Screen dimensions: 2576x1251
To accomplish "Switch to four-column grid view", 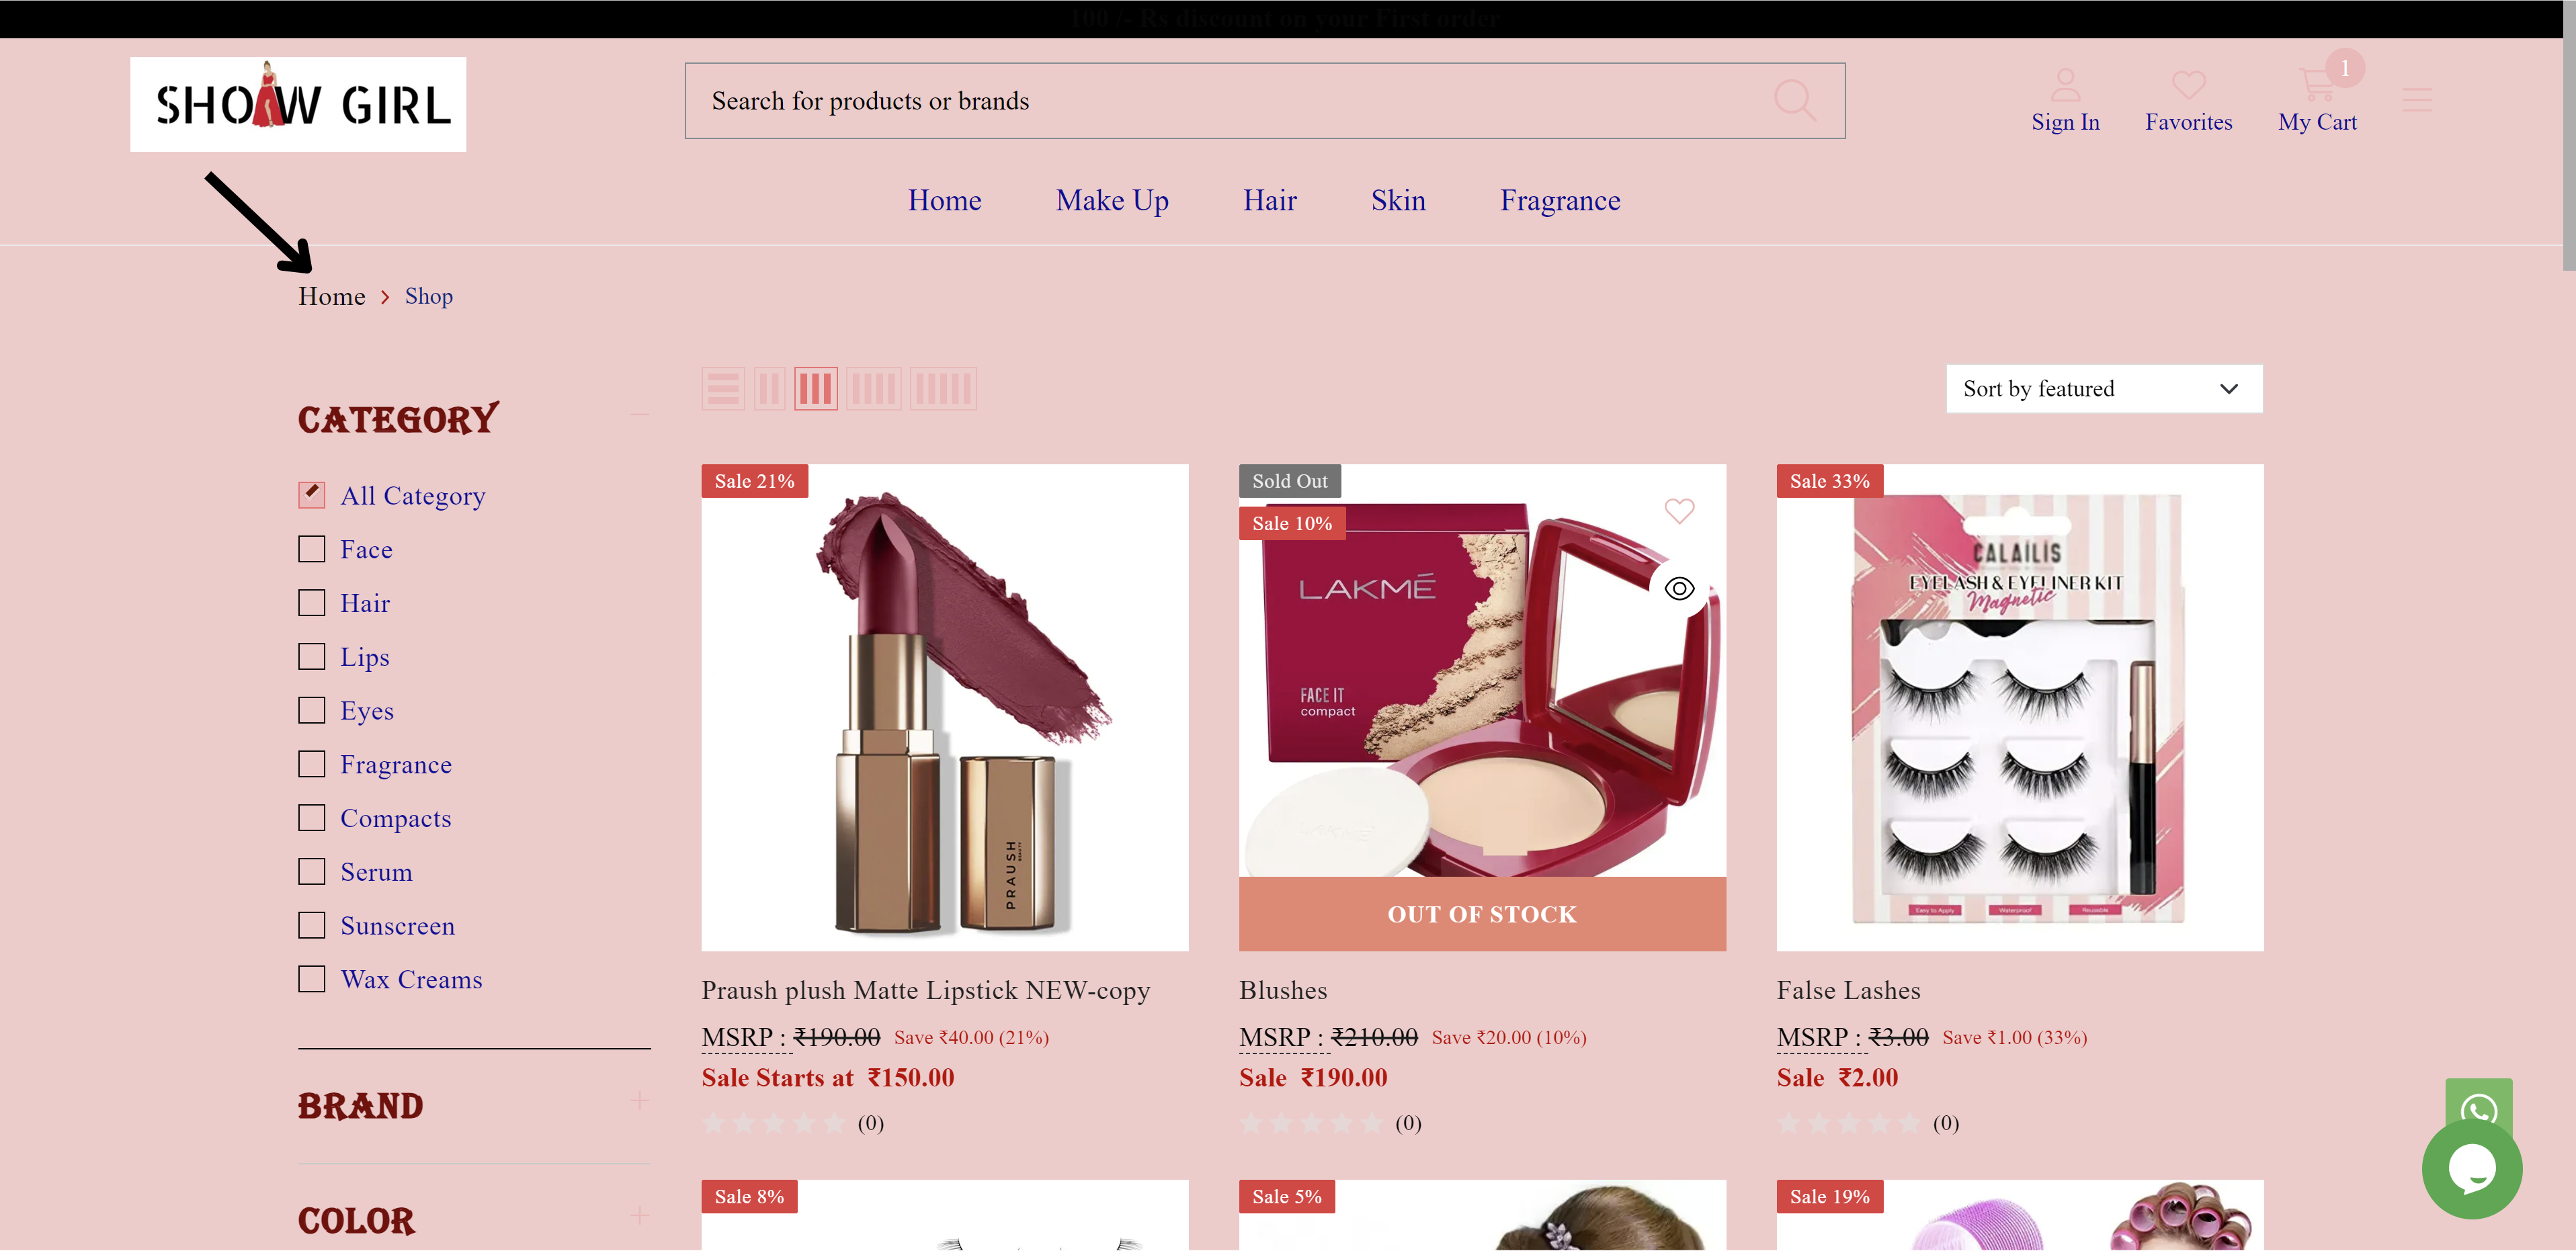I will tap(873, 389).
